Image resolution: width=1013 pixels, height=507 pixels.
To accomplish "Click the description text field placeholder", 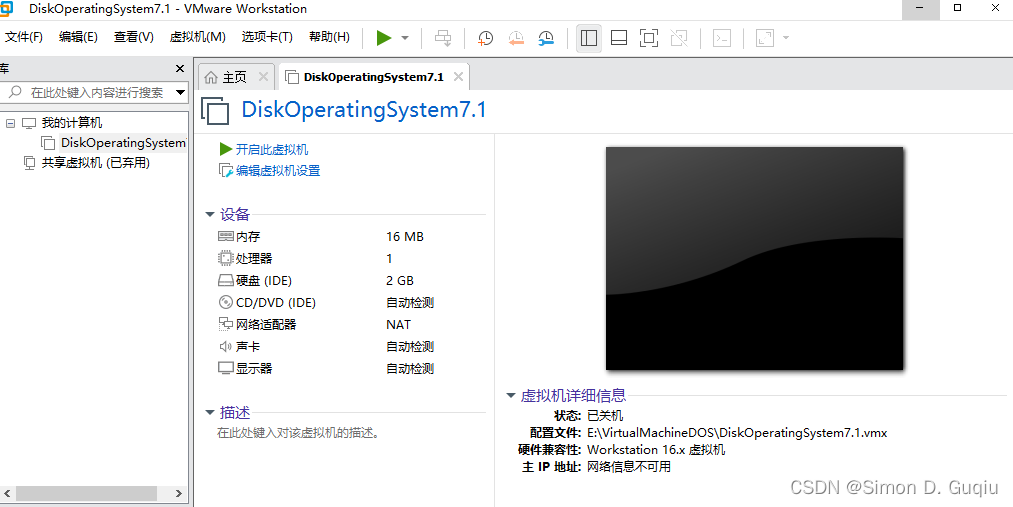I will point(298,433).
